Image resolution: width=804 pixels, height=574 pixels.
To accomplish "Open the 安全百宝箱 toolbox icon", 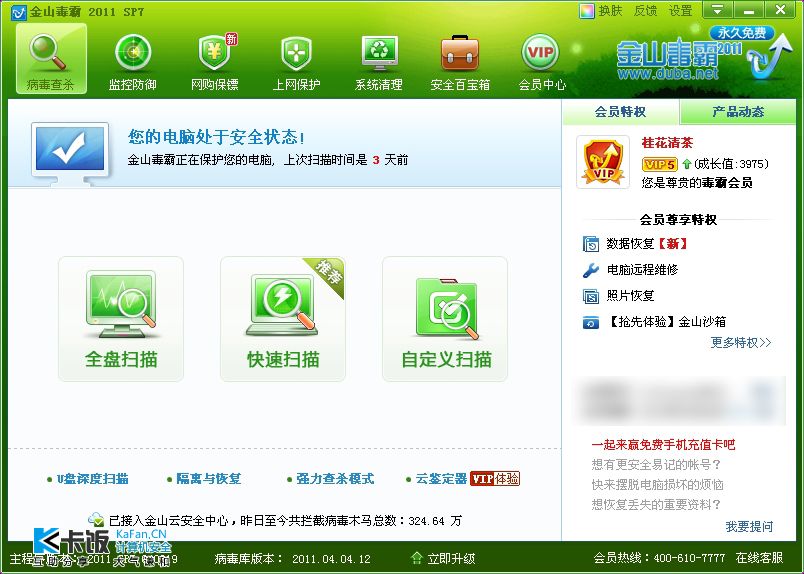I will pos(460,59).
